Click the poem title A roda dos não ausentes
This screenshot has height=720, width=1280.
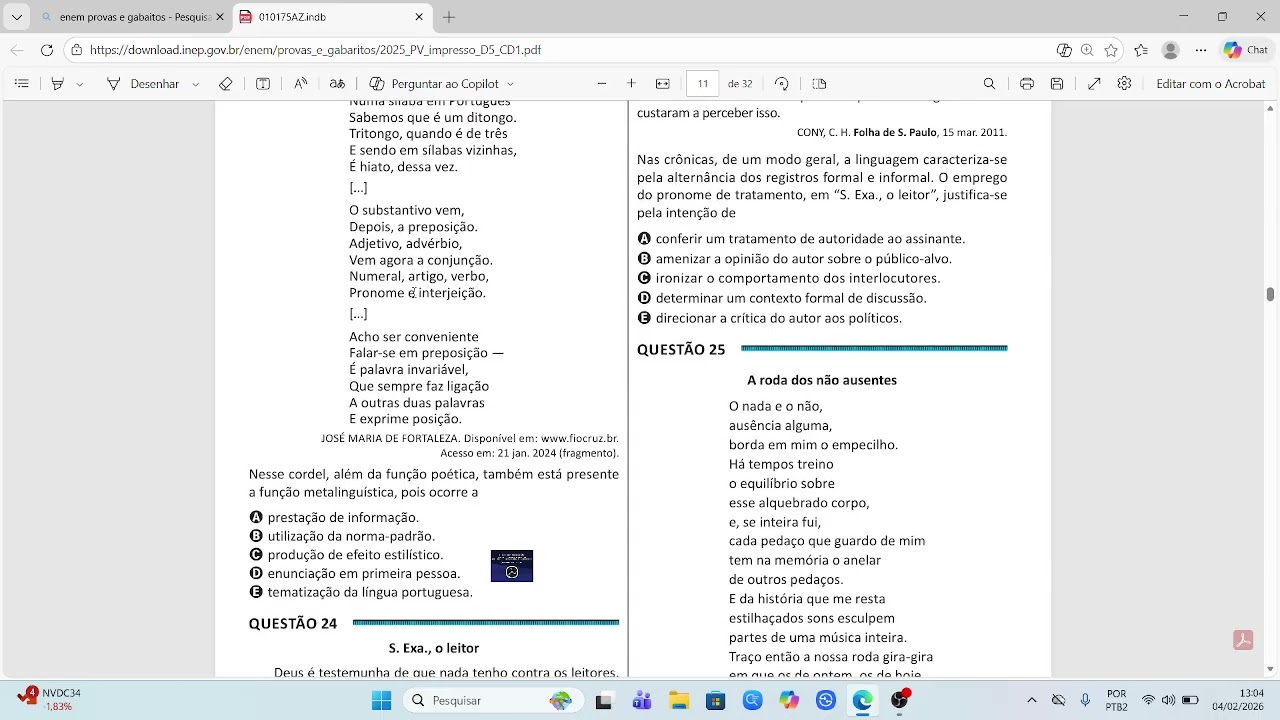822,380
